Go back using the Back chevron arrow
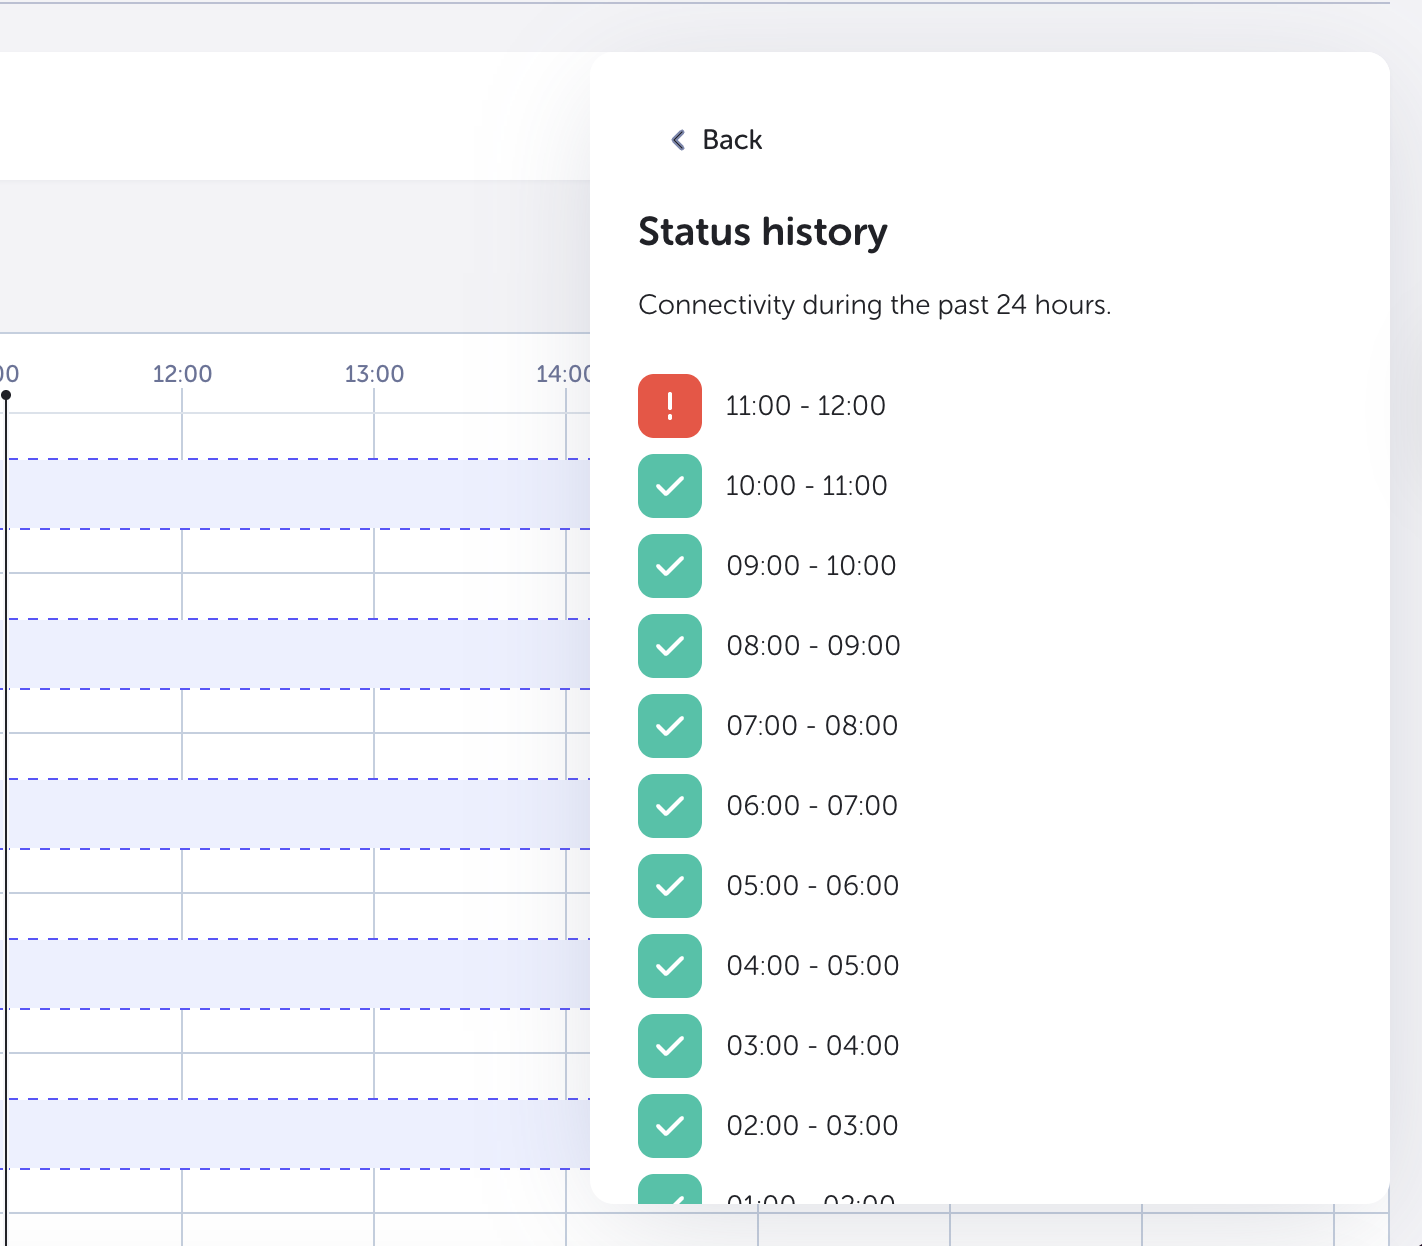This screenshot has height=1246, width=1422. (x=678, y=140)
